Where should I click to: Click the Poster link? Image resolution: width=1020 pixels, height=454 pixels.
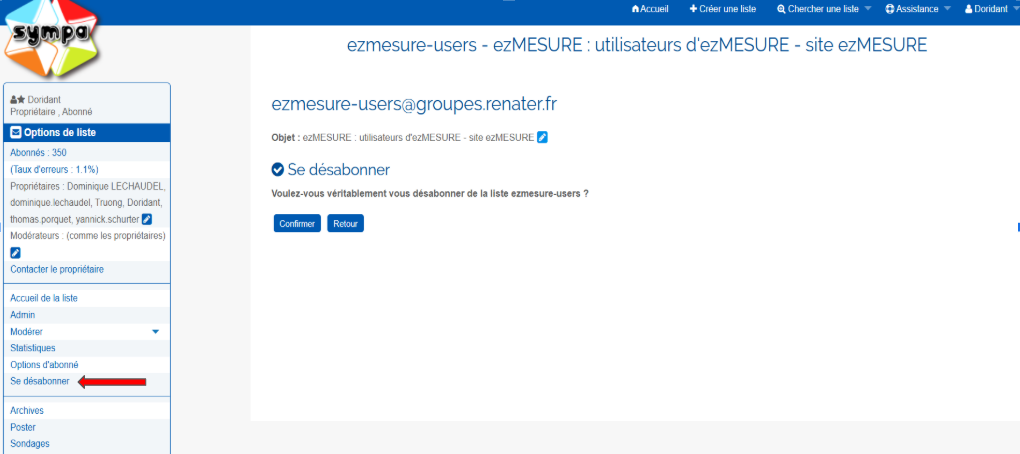23,427
